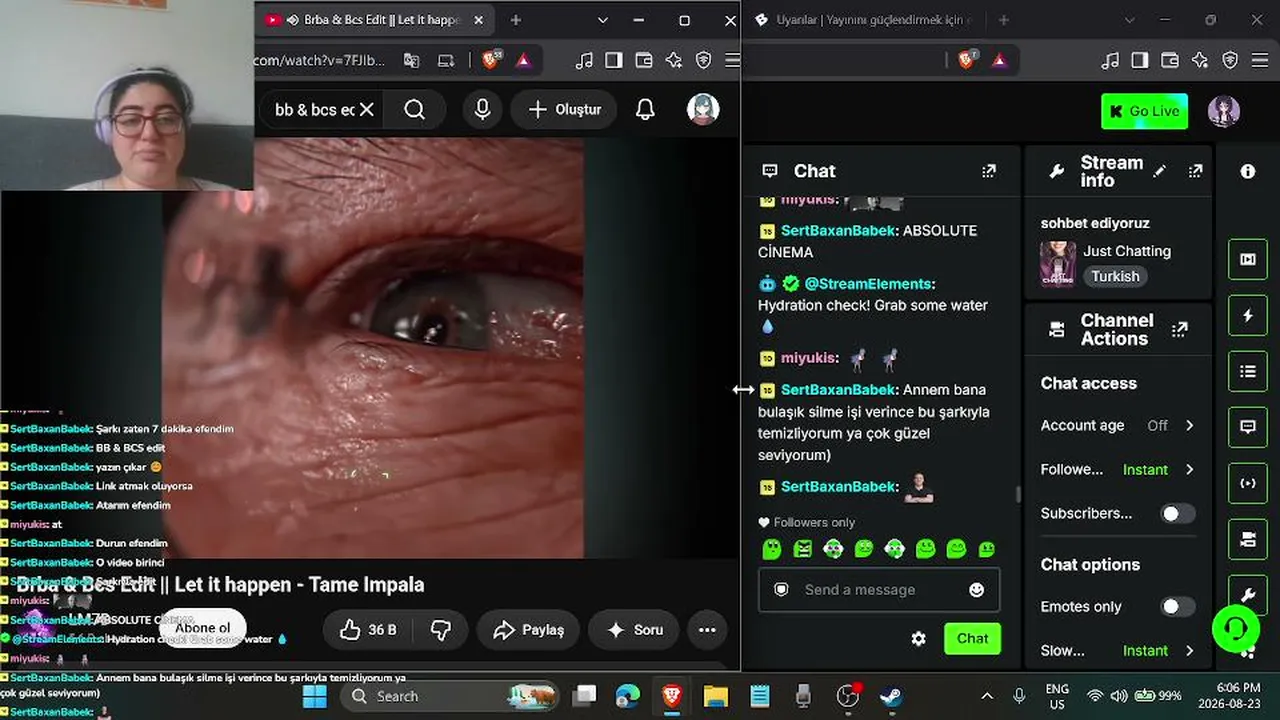Open YouTube notifications bell
Screen dimensions: 1280x720
pyautogui.click(x=645, y=109)
